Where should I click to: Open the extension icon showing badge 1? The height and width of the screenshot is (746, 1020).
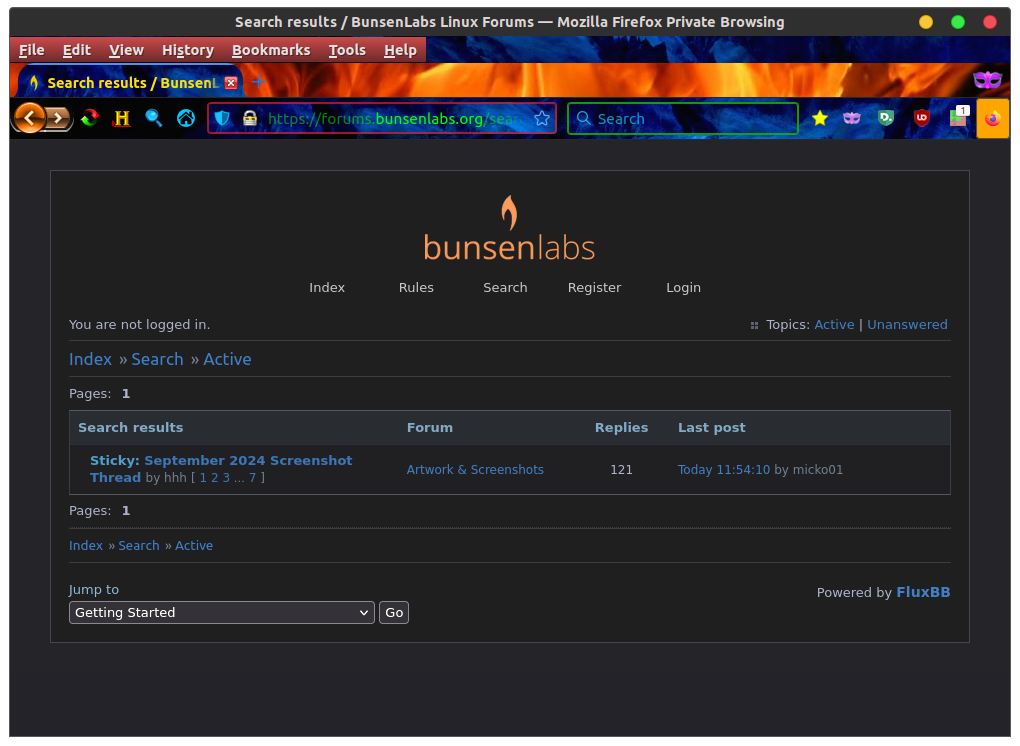point(959,116)
